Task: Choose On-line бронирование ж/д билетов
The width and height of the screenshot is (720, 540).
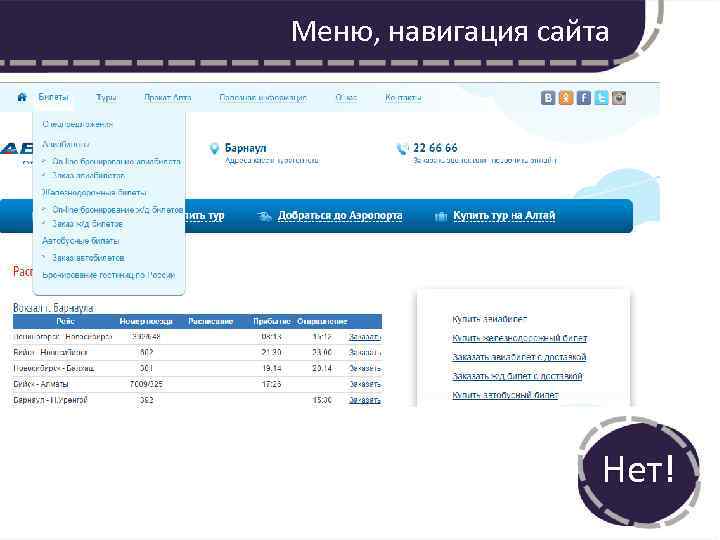Action: coord(118,210)
